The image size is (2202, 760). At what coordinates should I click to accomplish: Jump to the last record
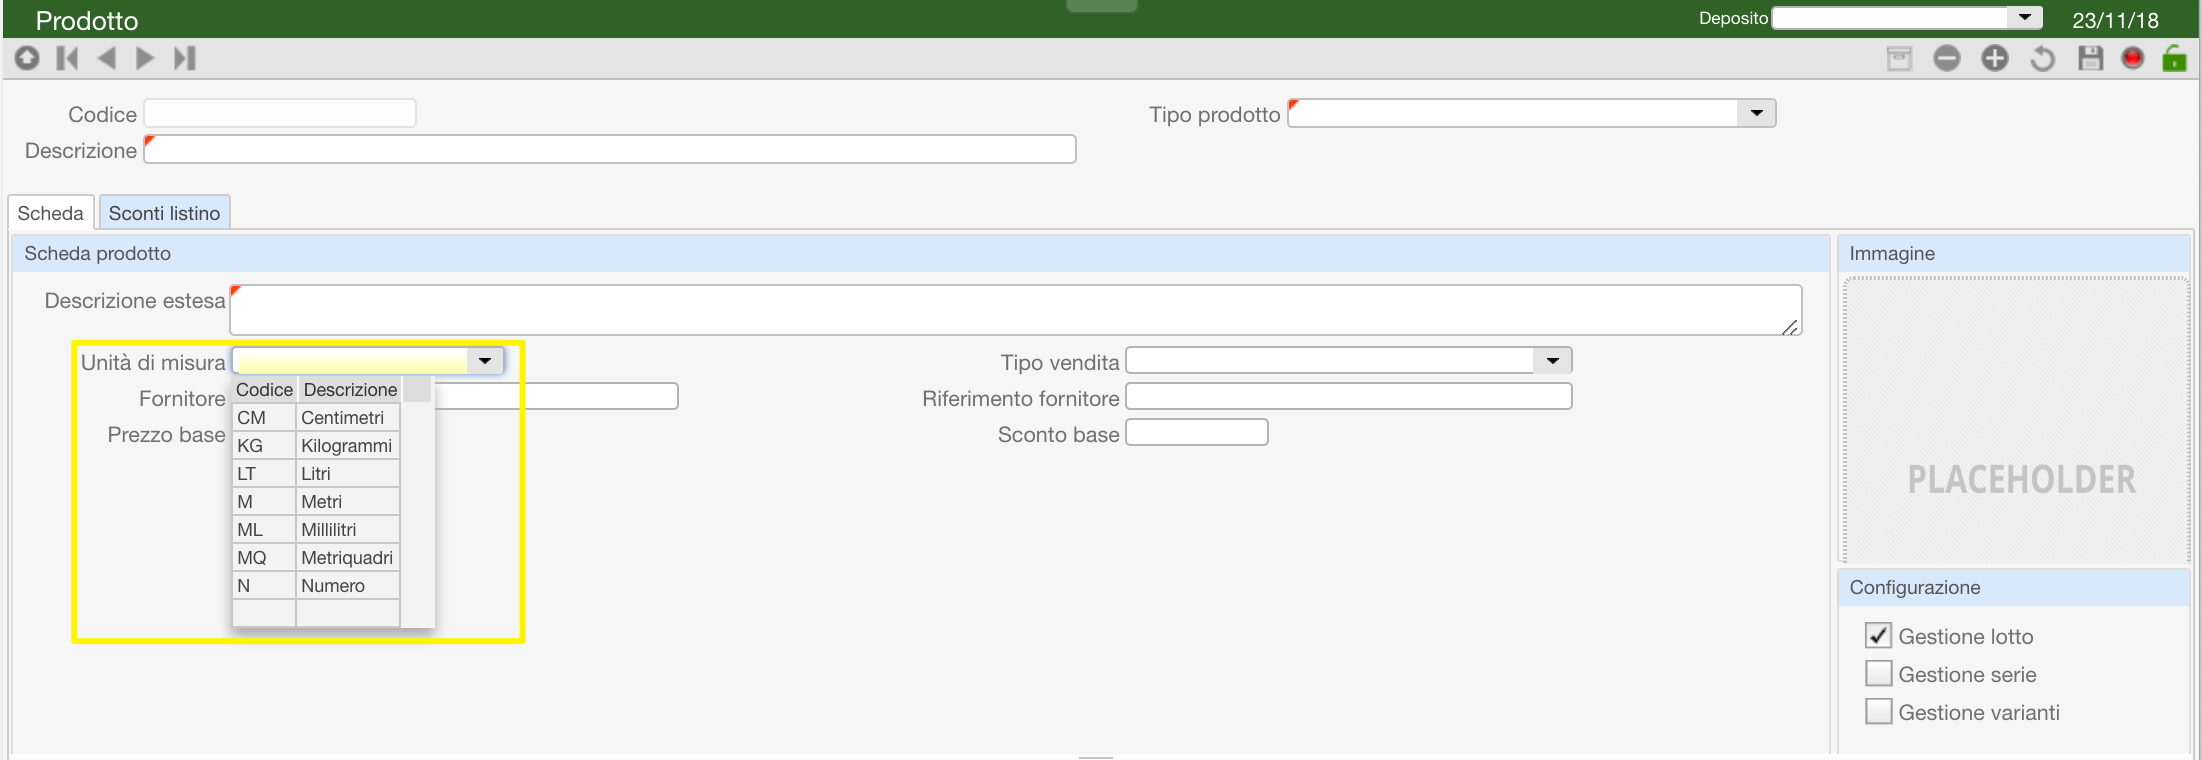185,58
